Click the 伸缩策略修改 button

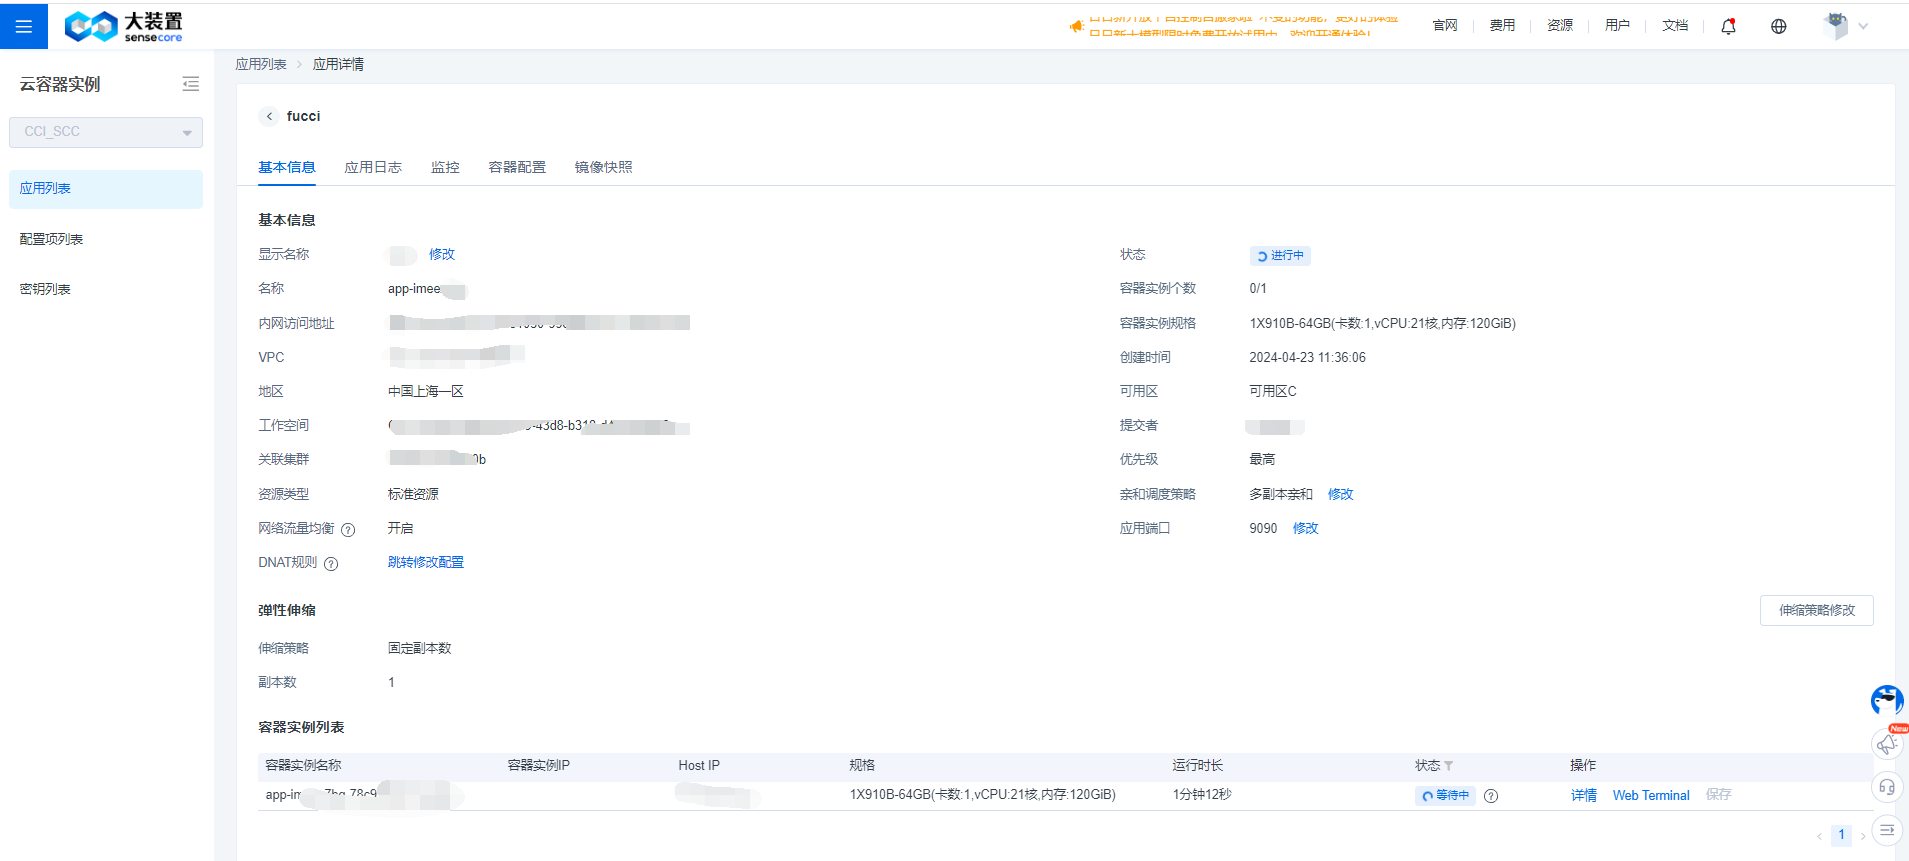[x=1816, y=610]
